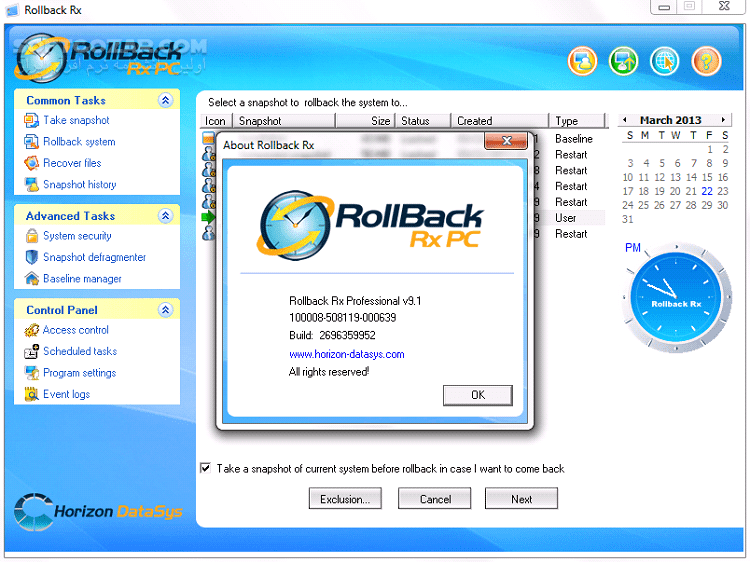Click the Baseline manager house icon
The width and height of the screenshot is (750, 562).
coord(32,278)
